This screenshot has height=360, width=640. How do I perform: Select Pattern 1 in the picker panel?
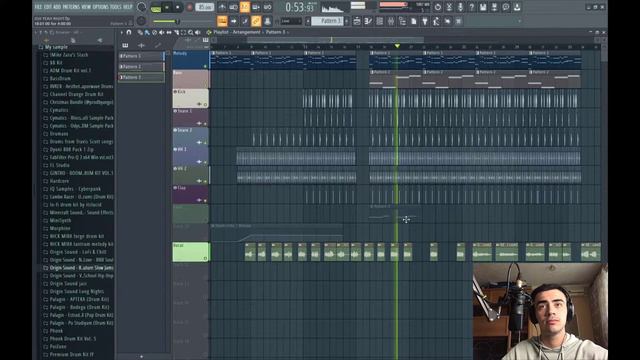141,56
